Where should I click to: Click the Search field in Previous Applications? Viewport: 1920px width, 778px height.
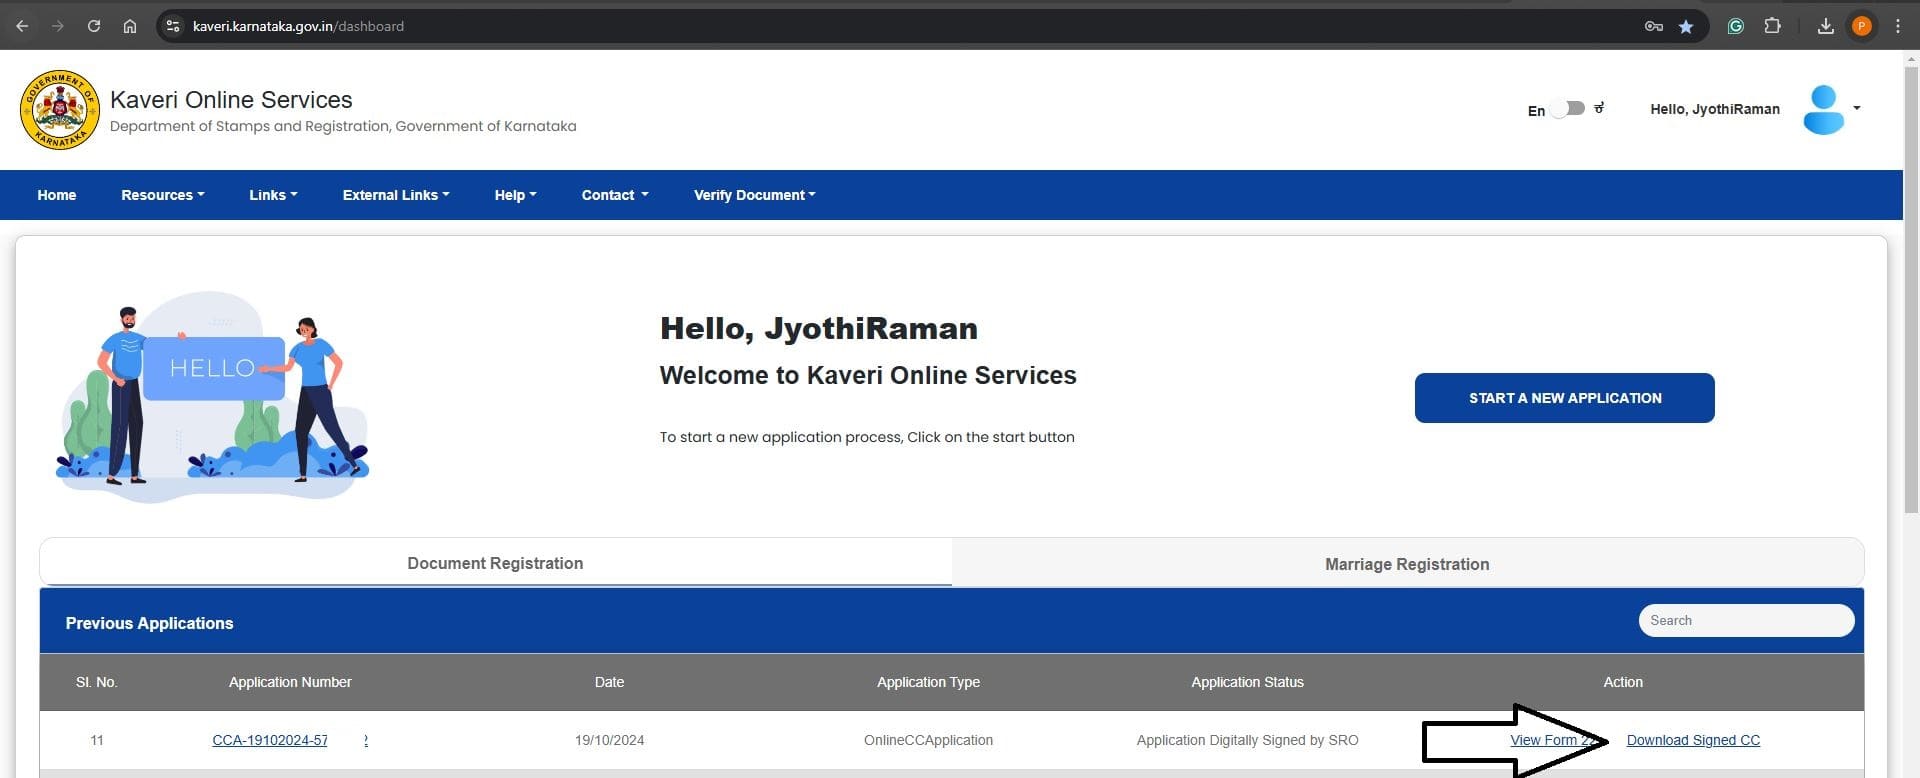[x=1745, y=620]
